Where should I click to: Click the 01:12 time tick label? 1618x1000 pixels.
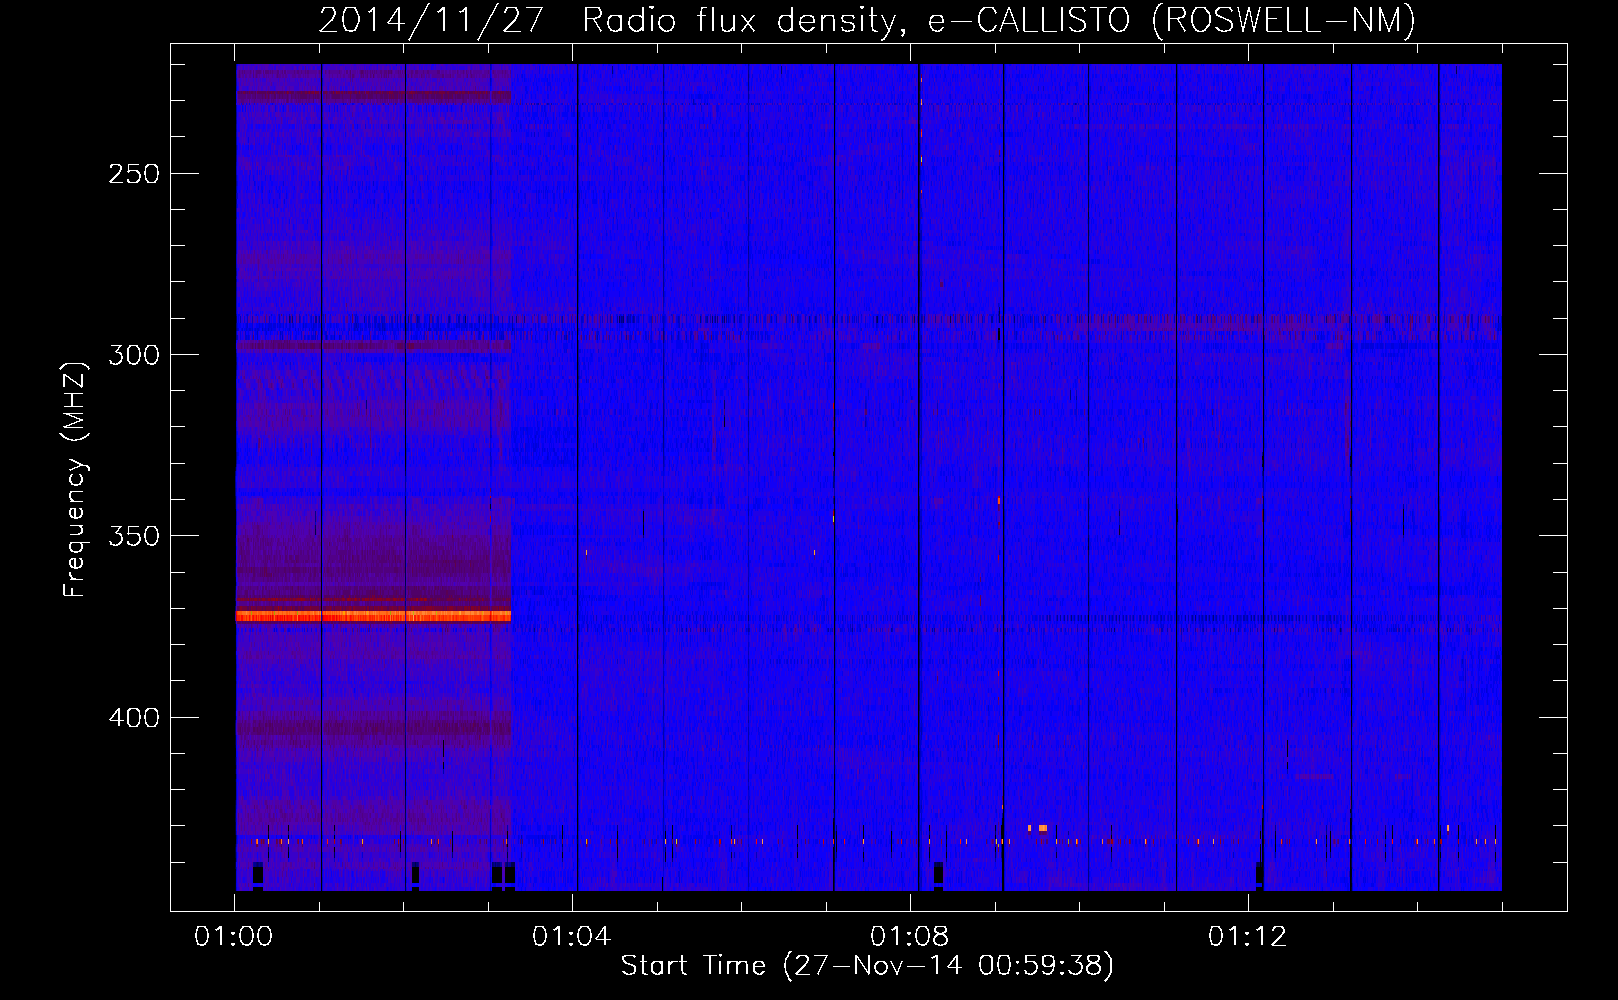coord(1248,937)
